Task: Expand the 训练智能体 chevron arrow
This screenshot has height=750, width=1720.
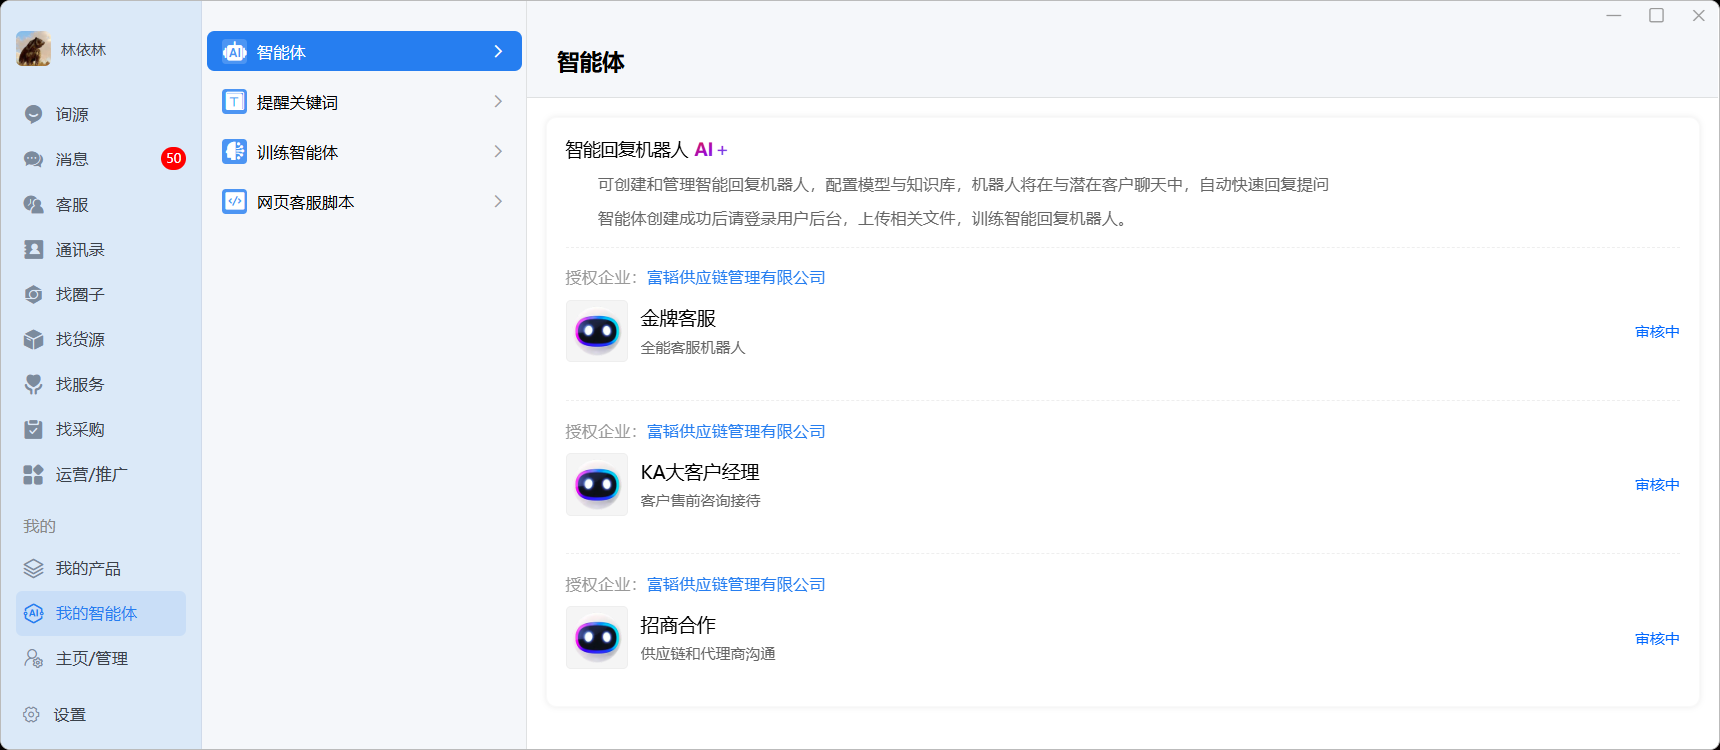Action: click(x=498, y=151)
